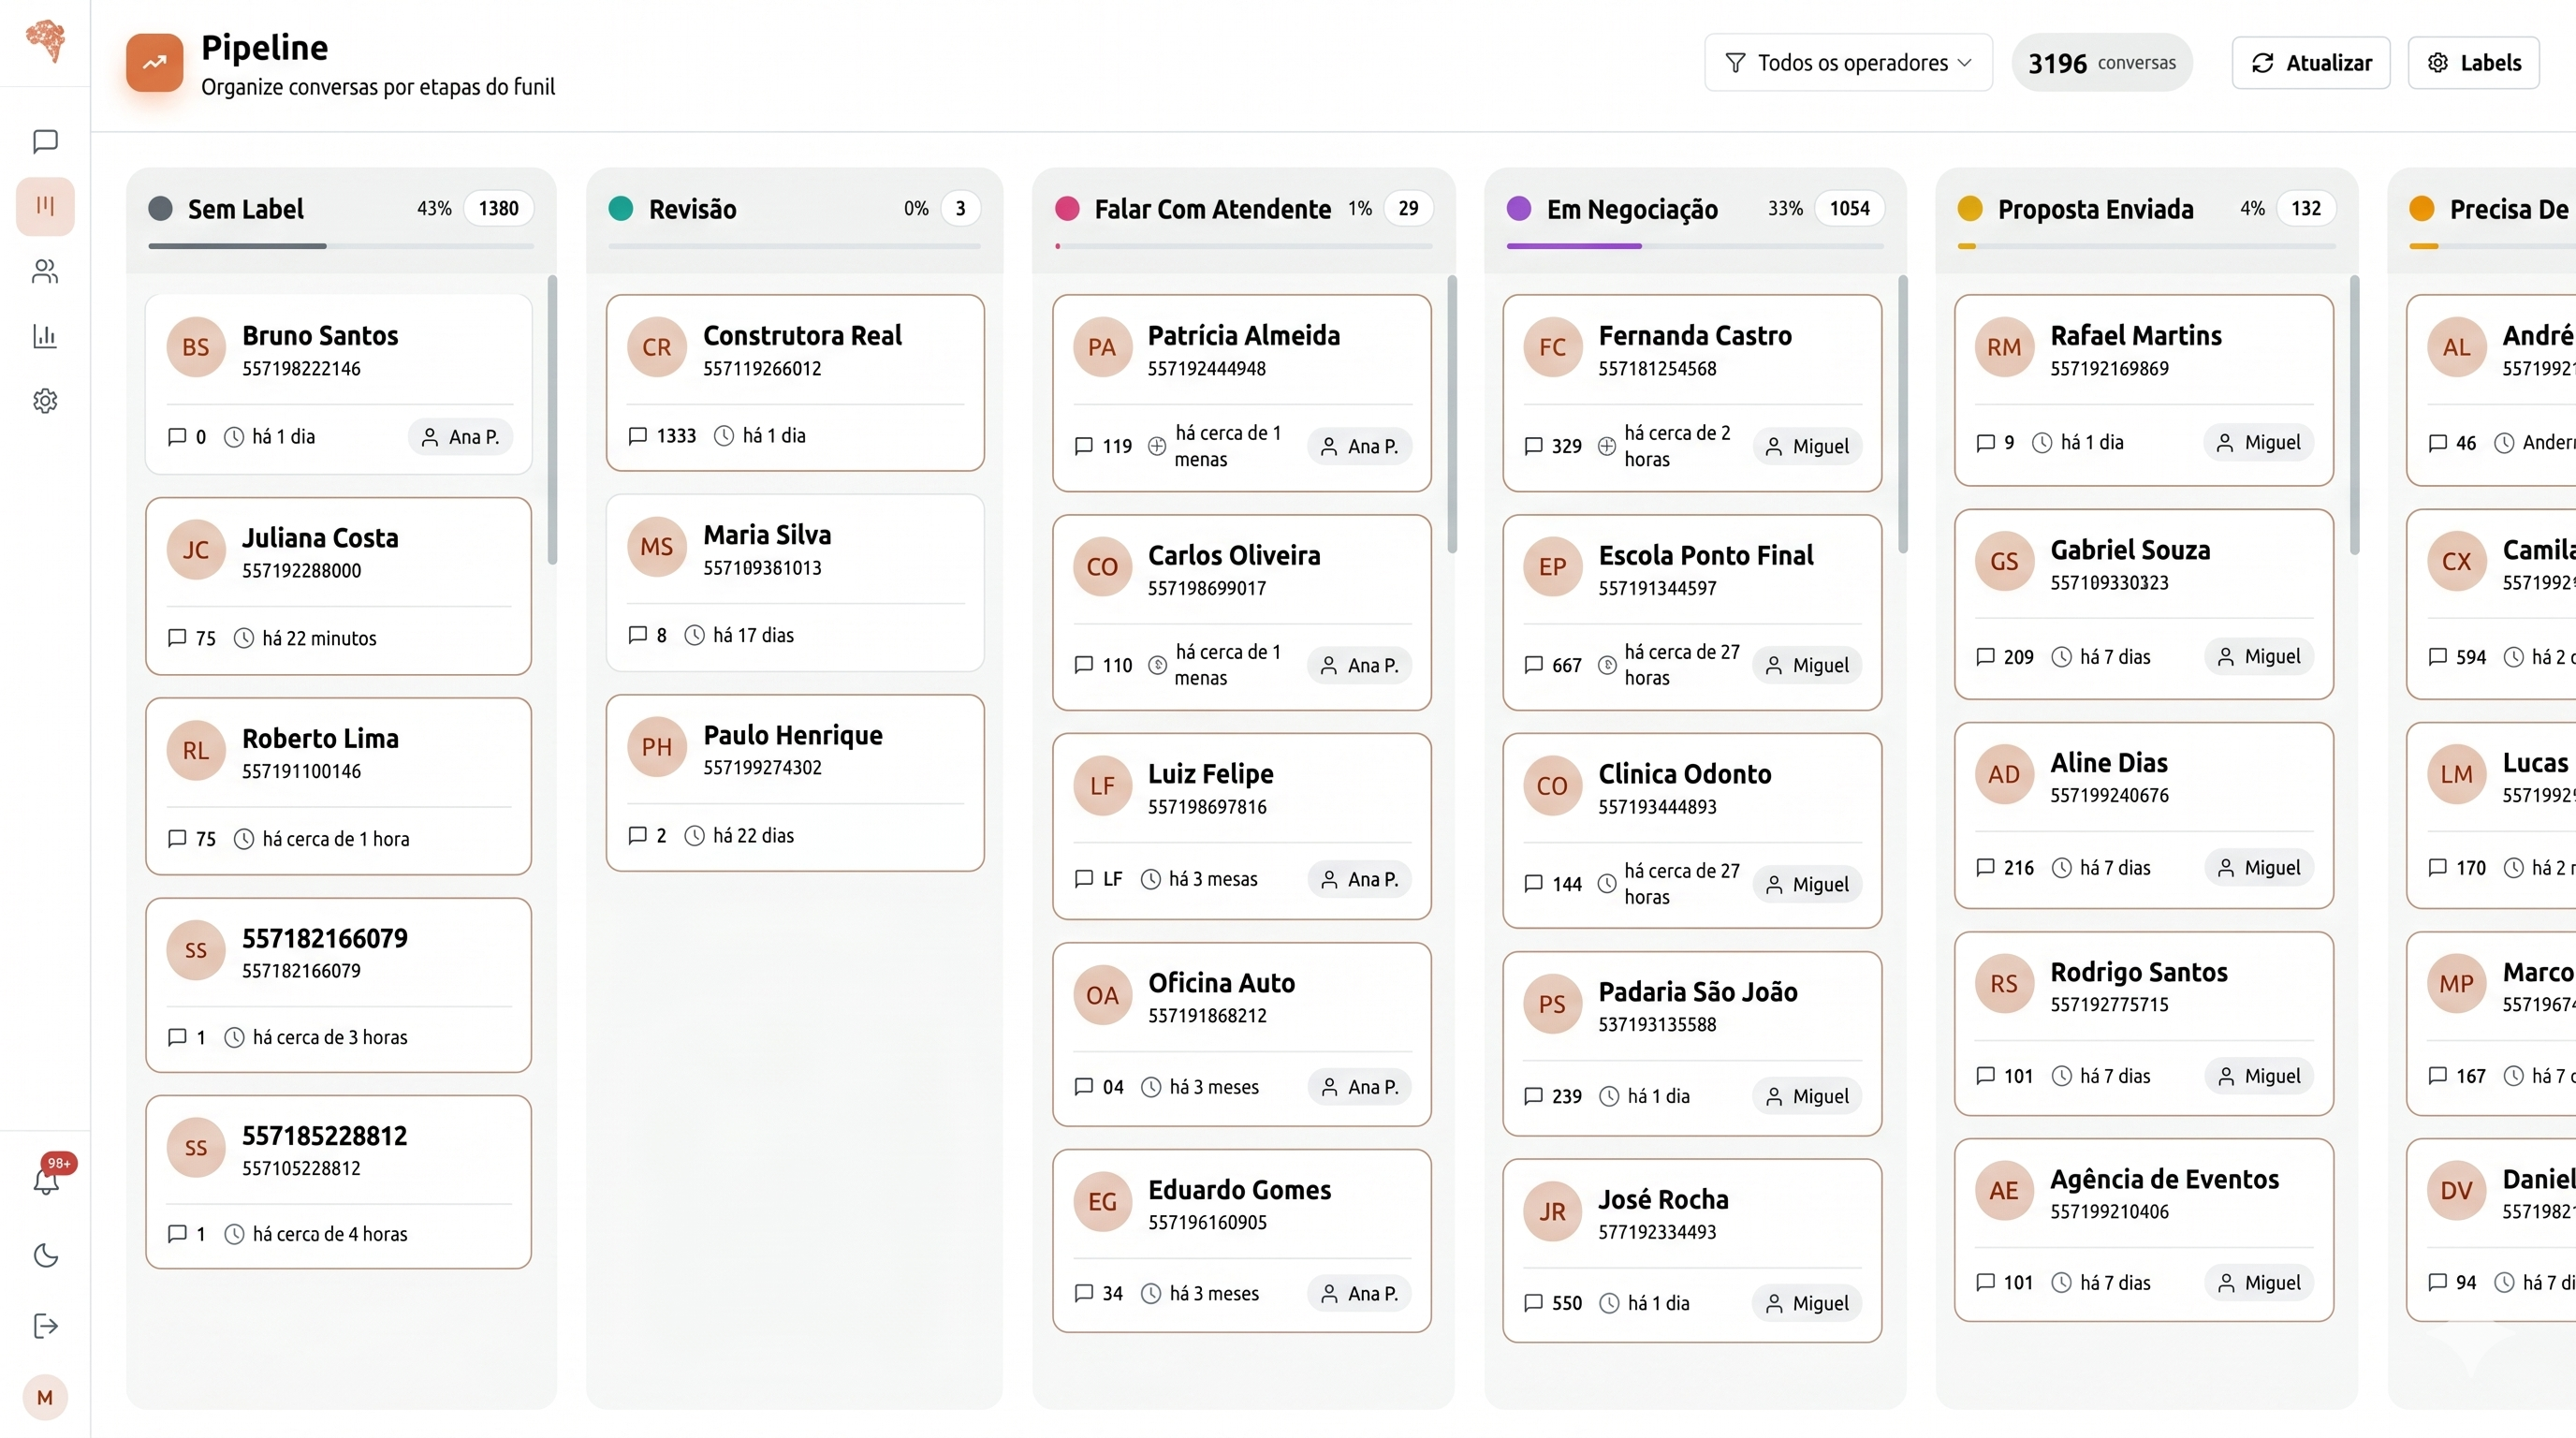The image size is (2576, 1438).
Task: Click Ana P. chip on Eduardo Gomes card
Action: pyautogui.click(x=1360, y=1293)
